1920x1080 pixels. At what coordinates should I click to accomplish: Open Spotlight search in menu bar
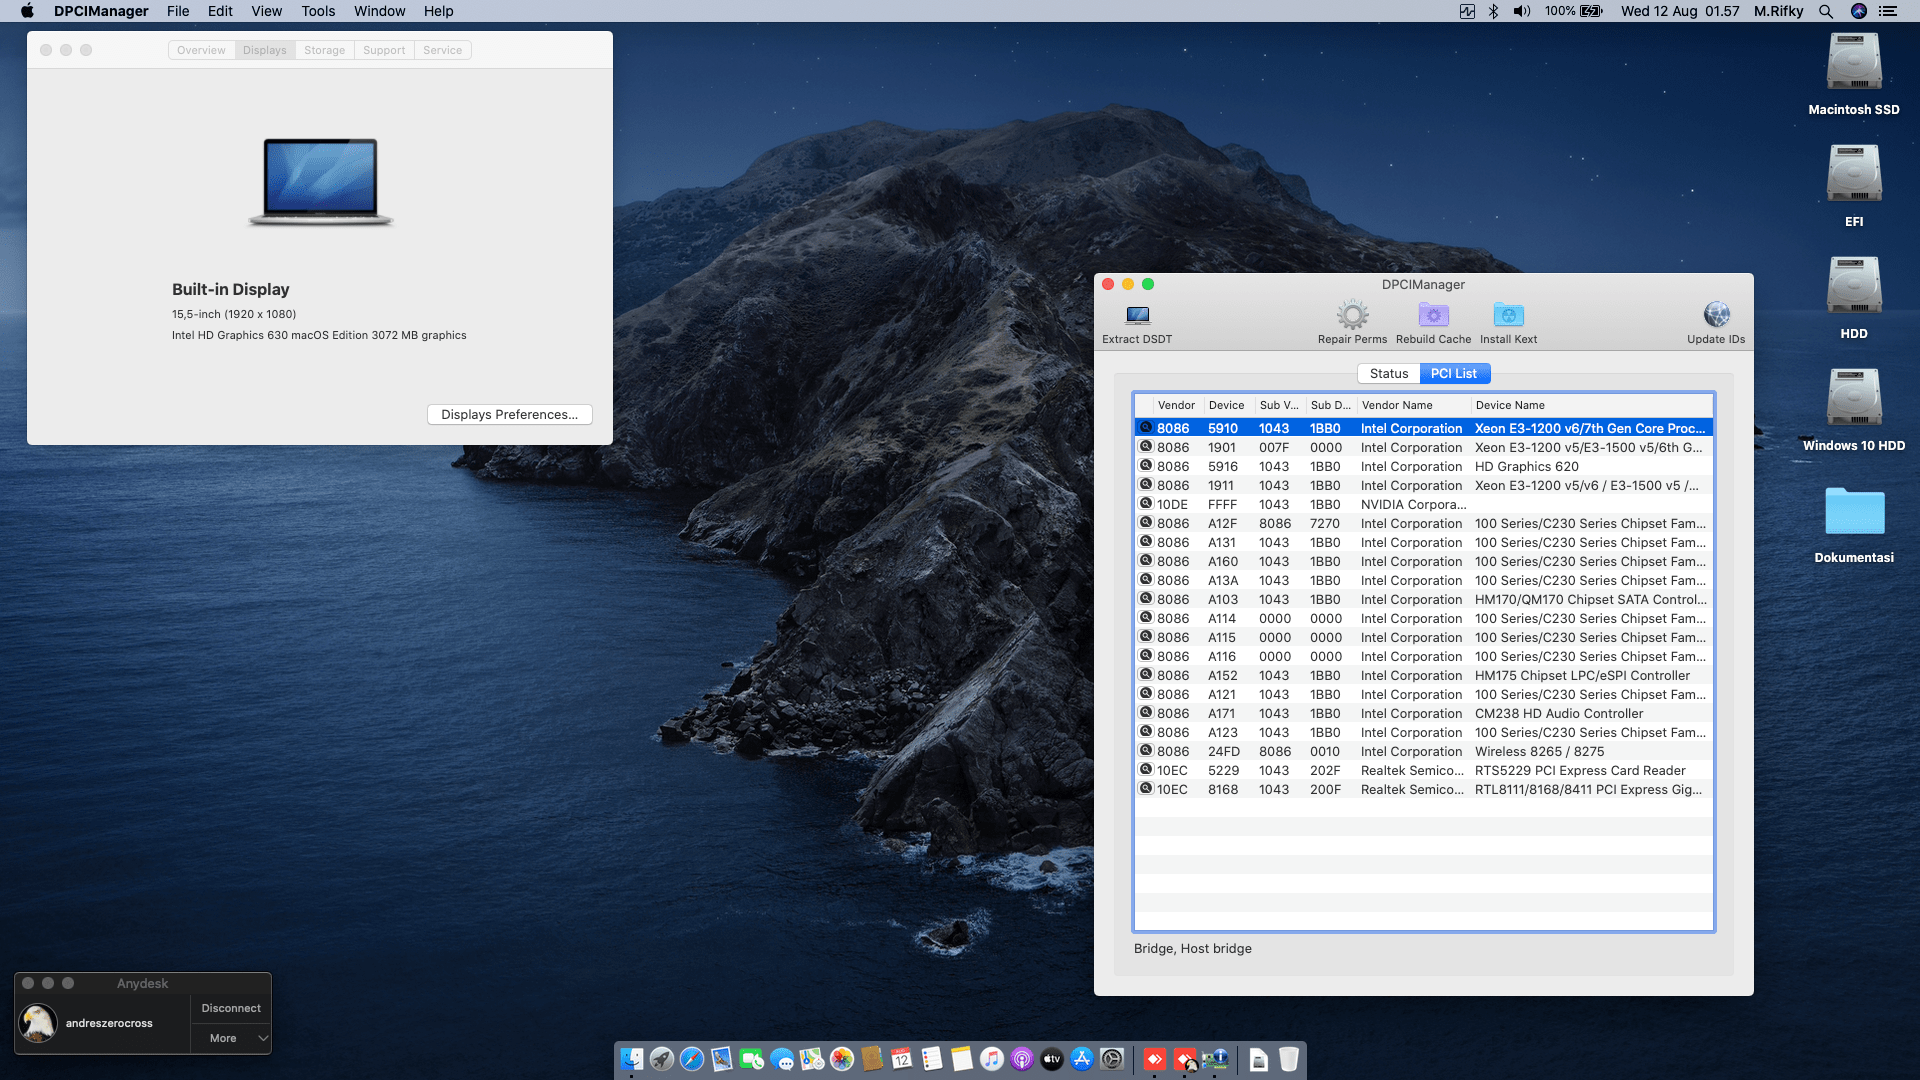pos(1825,11)
